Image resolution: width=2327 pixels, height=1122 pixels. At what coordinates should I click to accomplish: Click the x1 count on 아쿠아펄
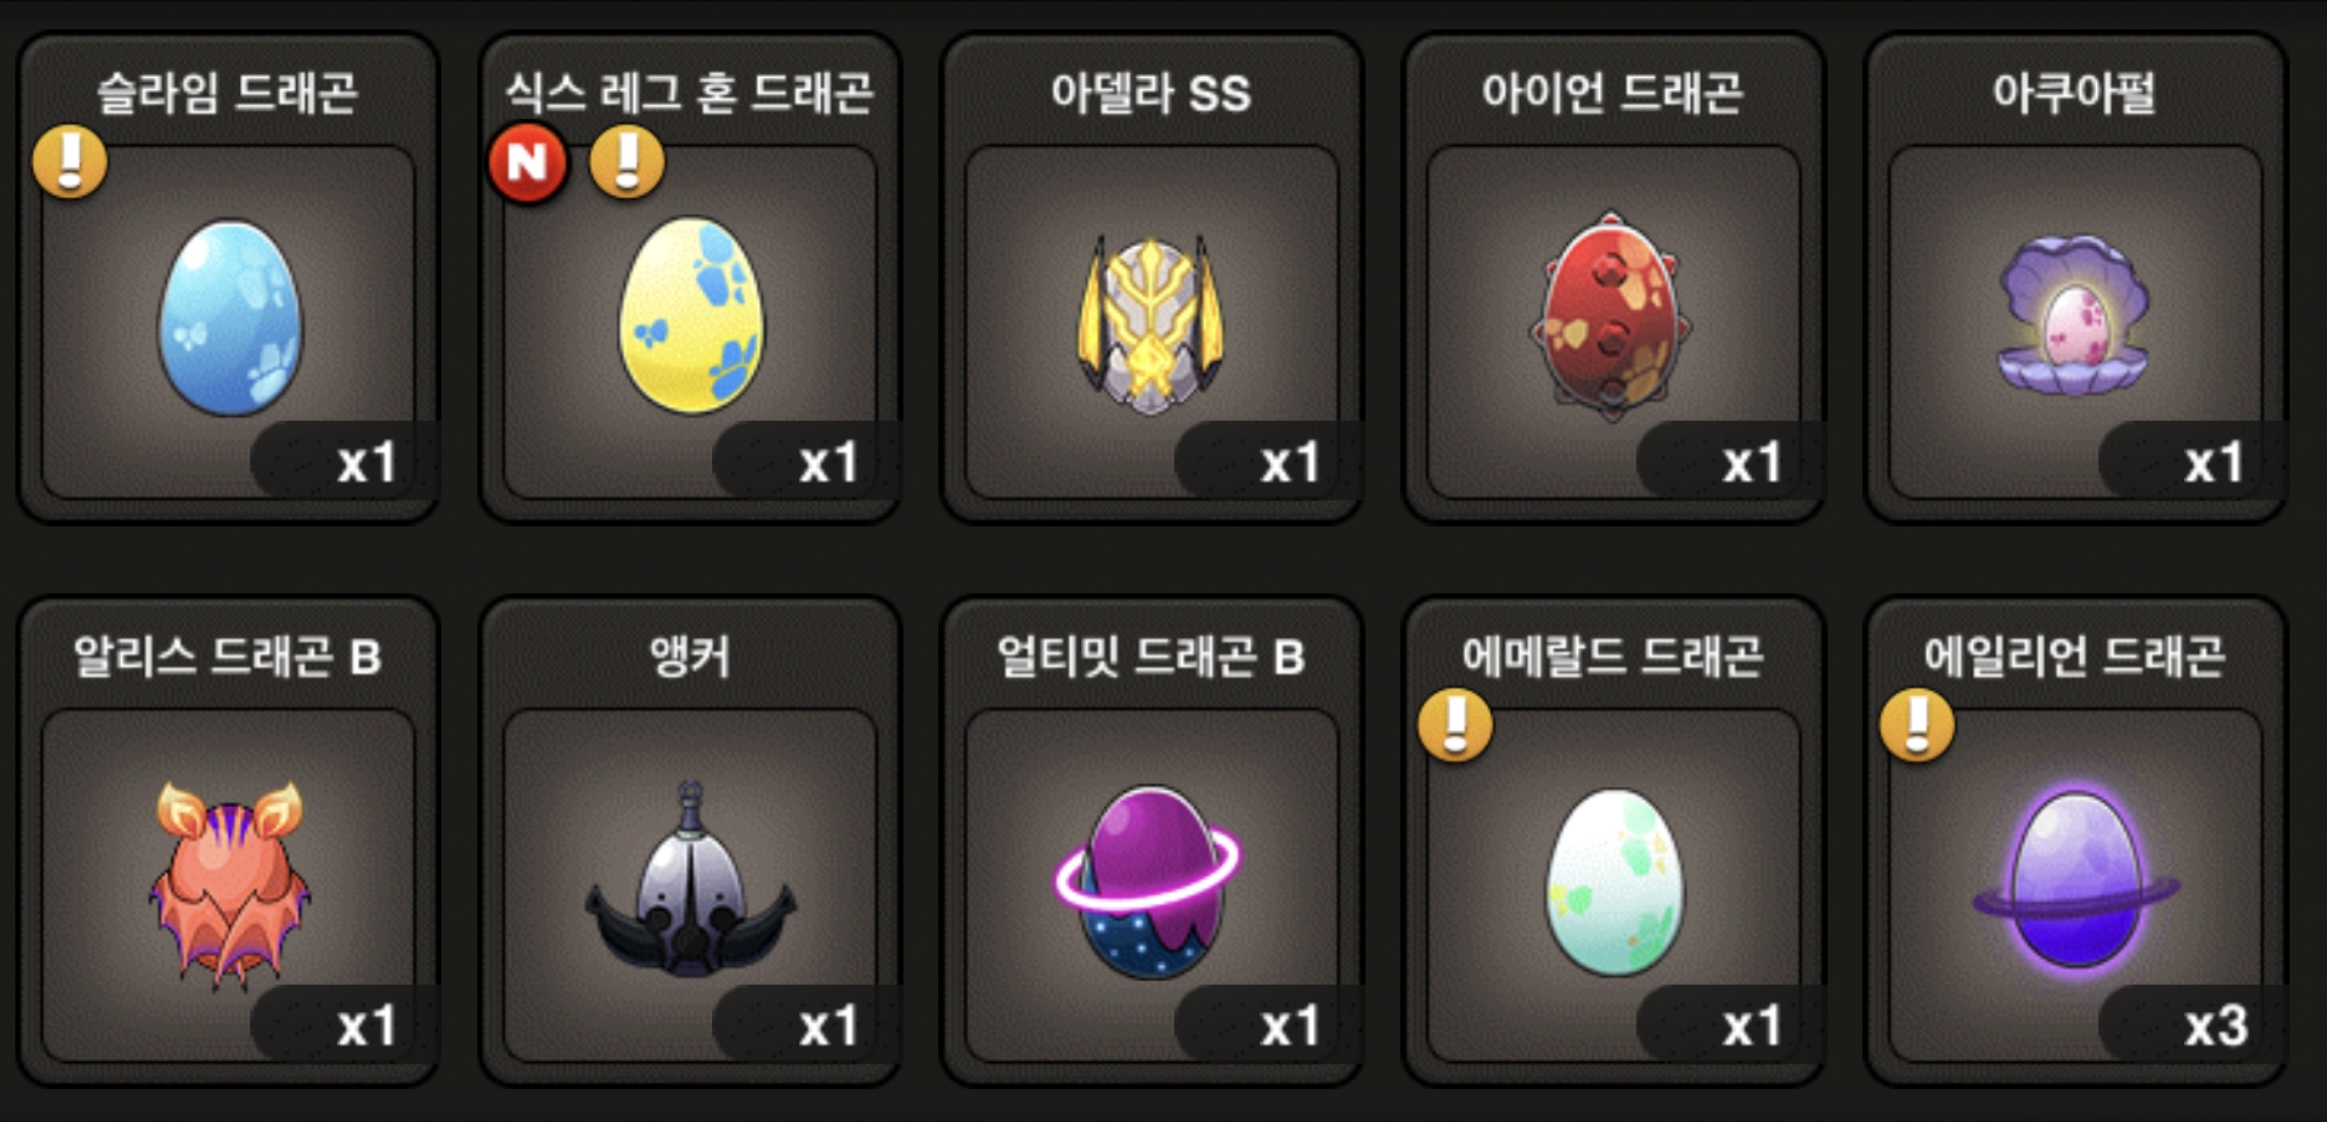2214,463
